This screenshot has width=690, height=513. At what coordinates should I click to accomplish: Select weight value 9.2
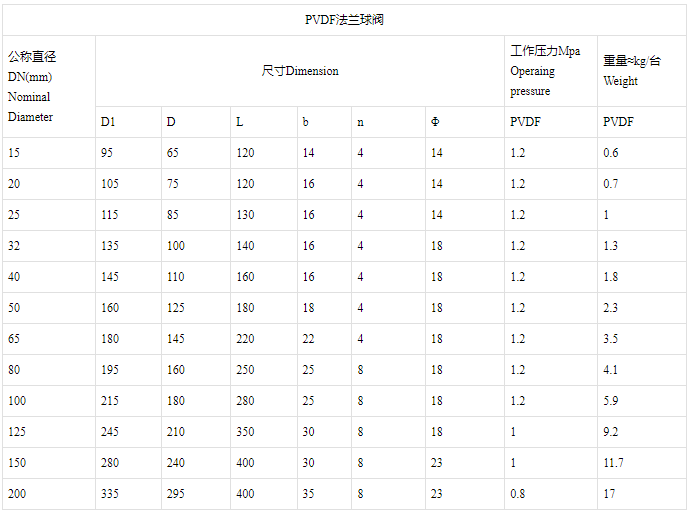point(610,432)
